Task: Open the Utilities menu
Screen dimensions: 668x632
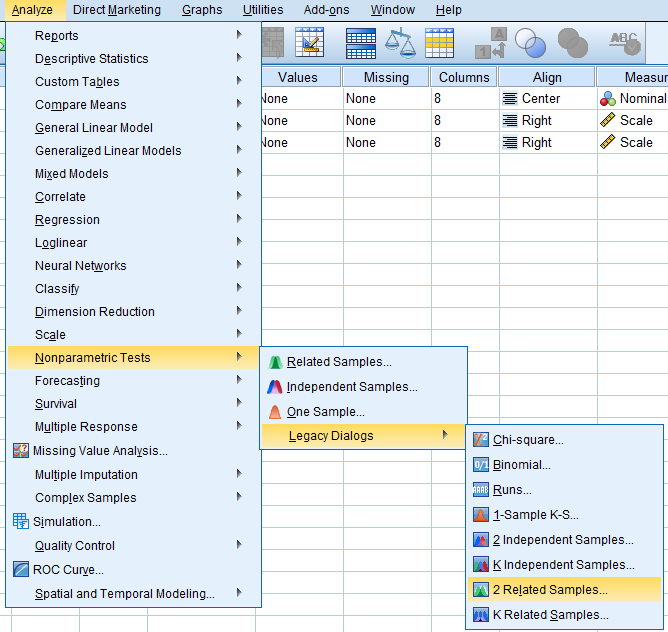Action: (263, 10)
